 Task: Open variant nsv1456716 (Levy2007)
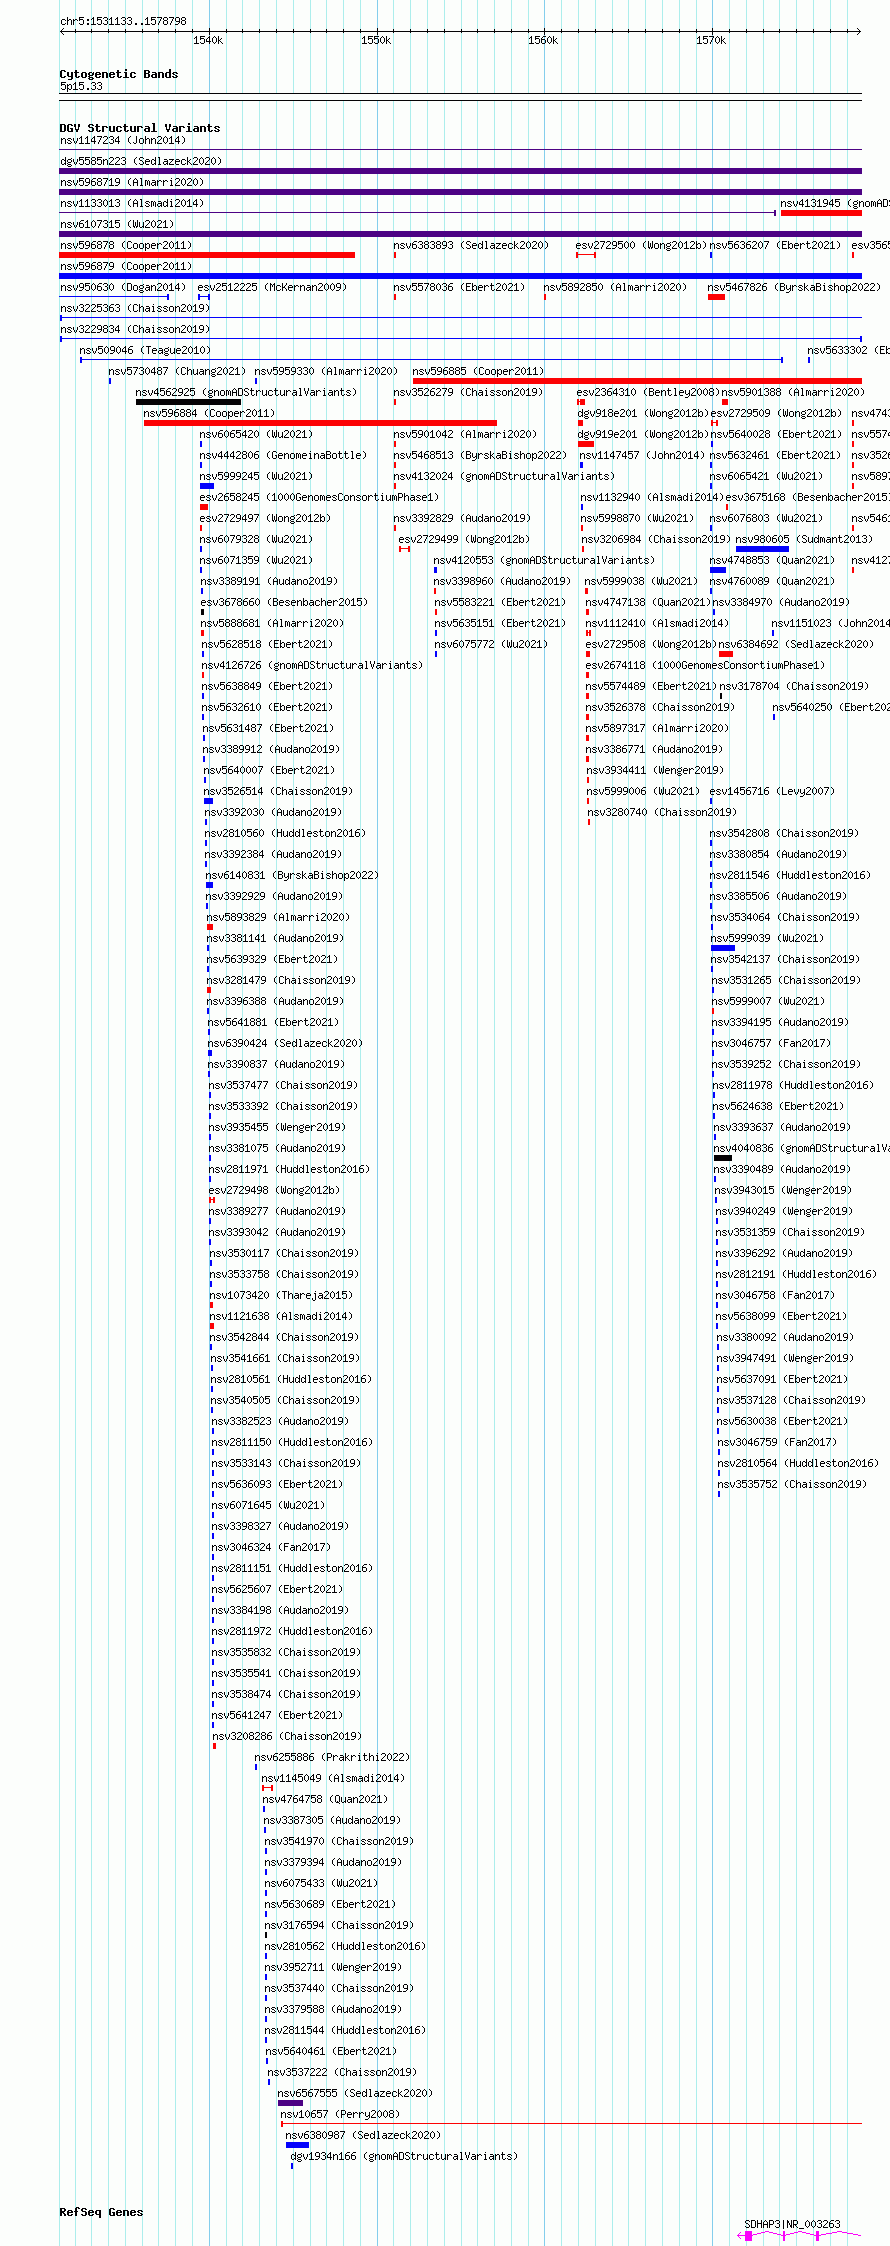click(772, 791)
